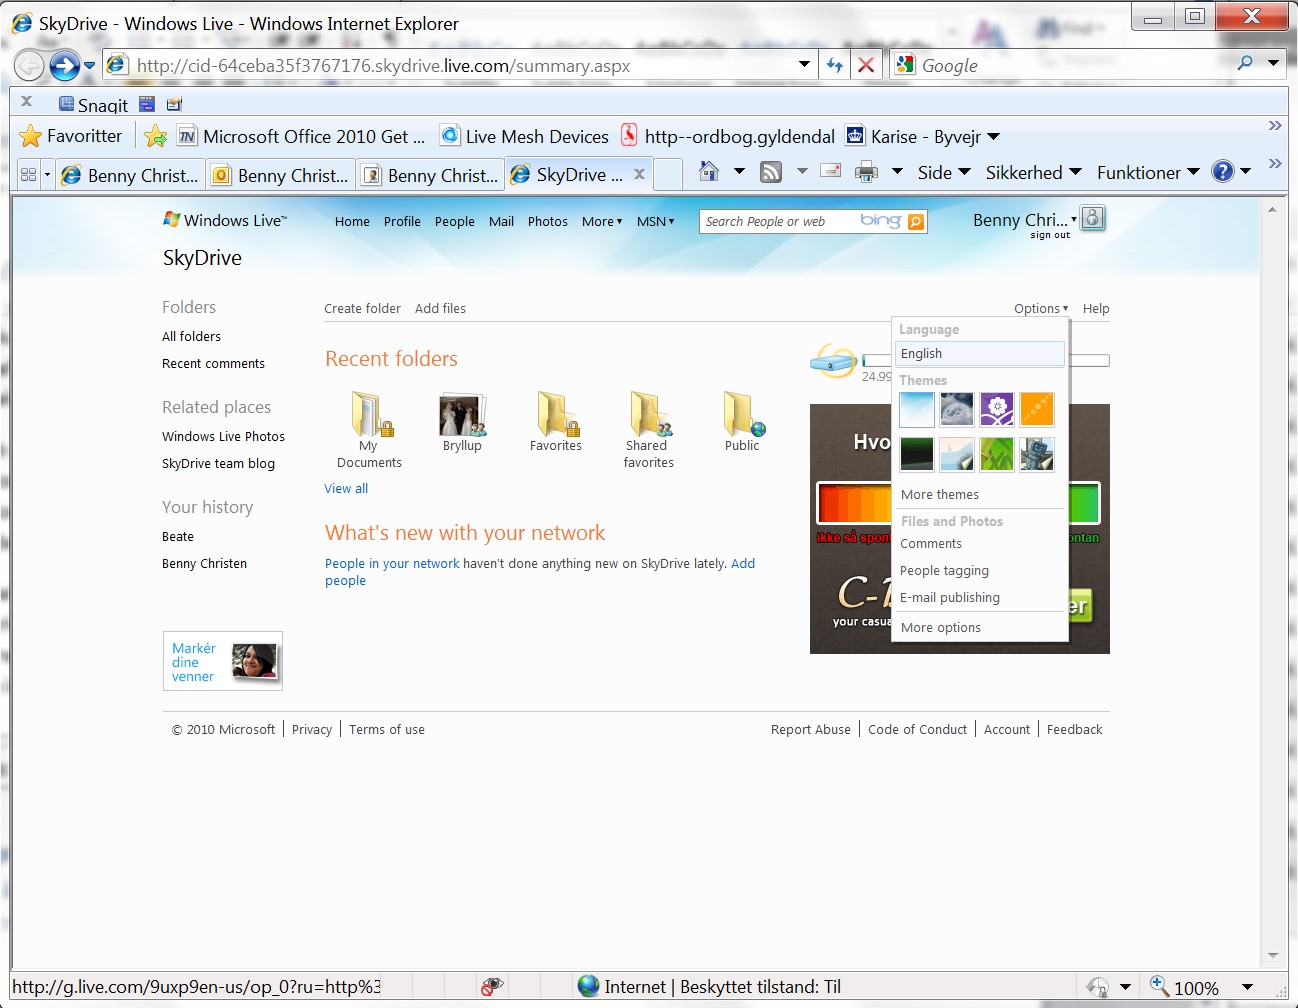Select Comments in Options menu

931,543
